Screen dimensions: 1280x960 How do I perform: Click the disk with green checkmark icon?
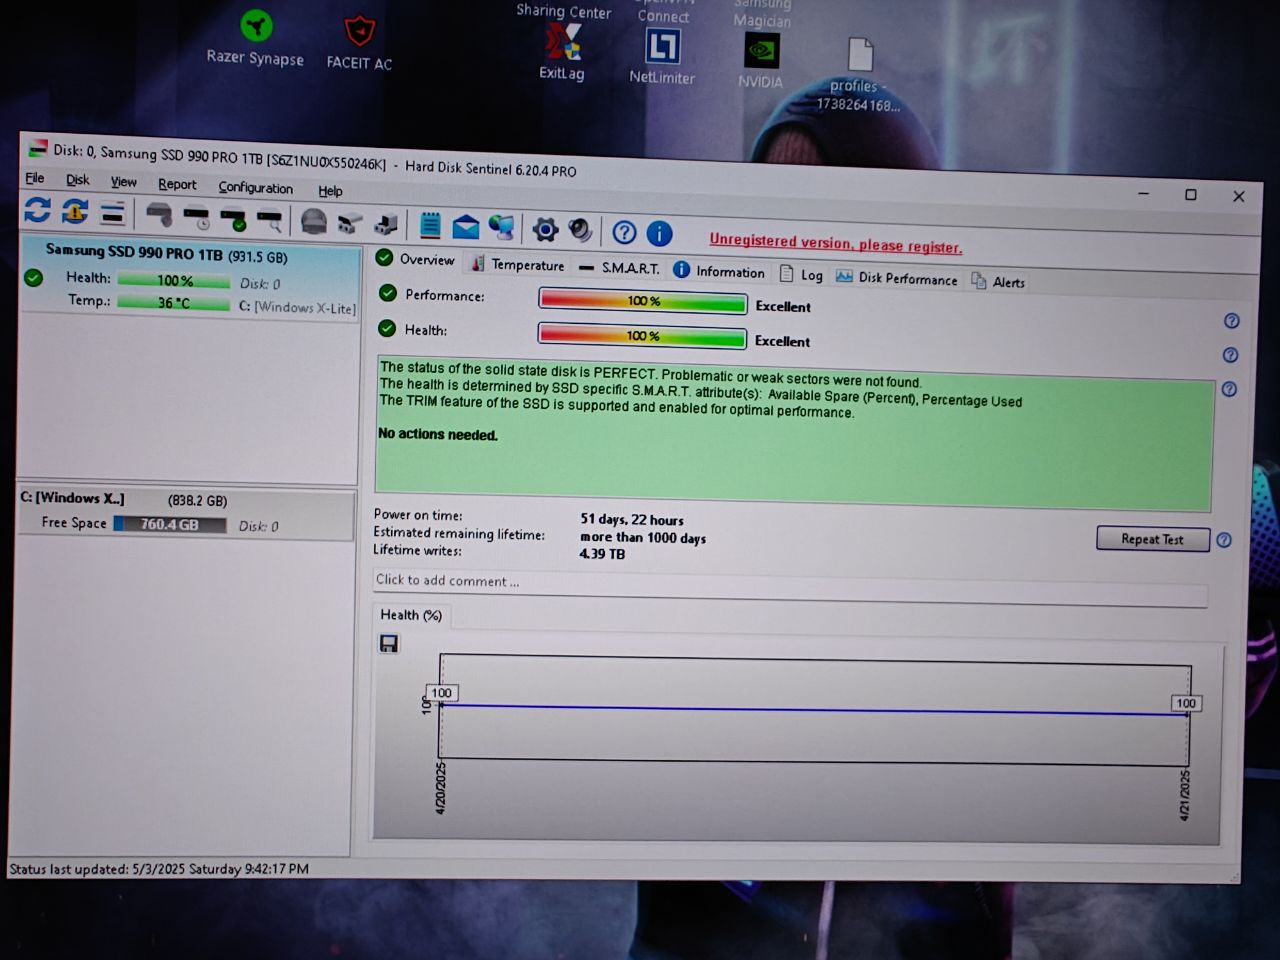[233, 217]
